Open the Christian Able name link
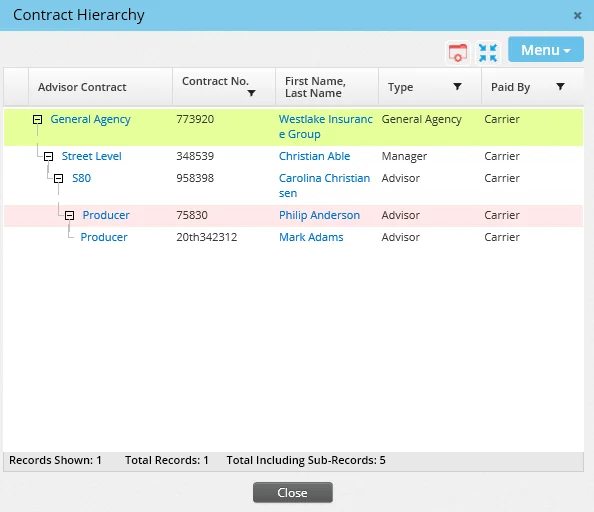Image resolution: width=594 pixels, height=512 pixels. pyautogui.click(x=314, y=156)
